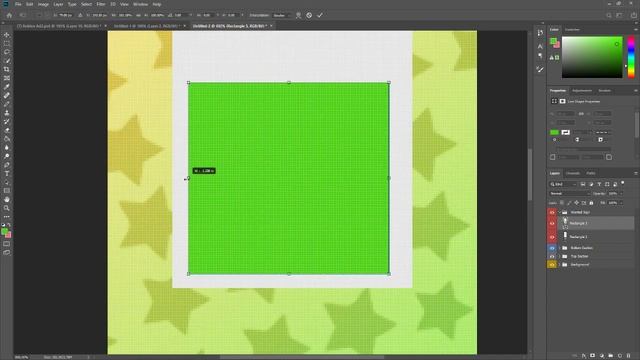Screen dimensions: 640x360
Task: Click the Fill percentage field
Action: coord(613,203)
